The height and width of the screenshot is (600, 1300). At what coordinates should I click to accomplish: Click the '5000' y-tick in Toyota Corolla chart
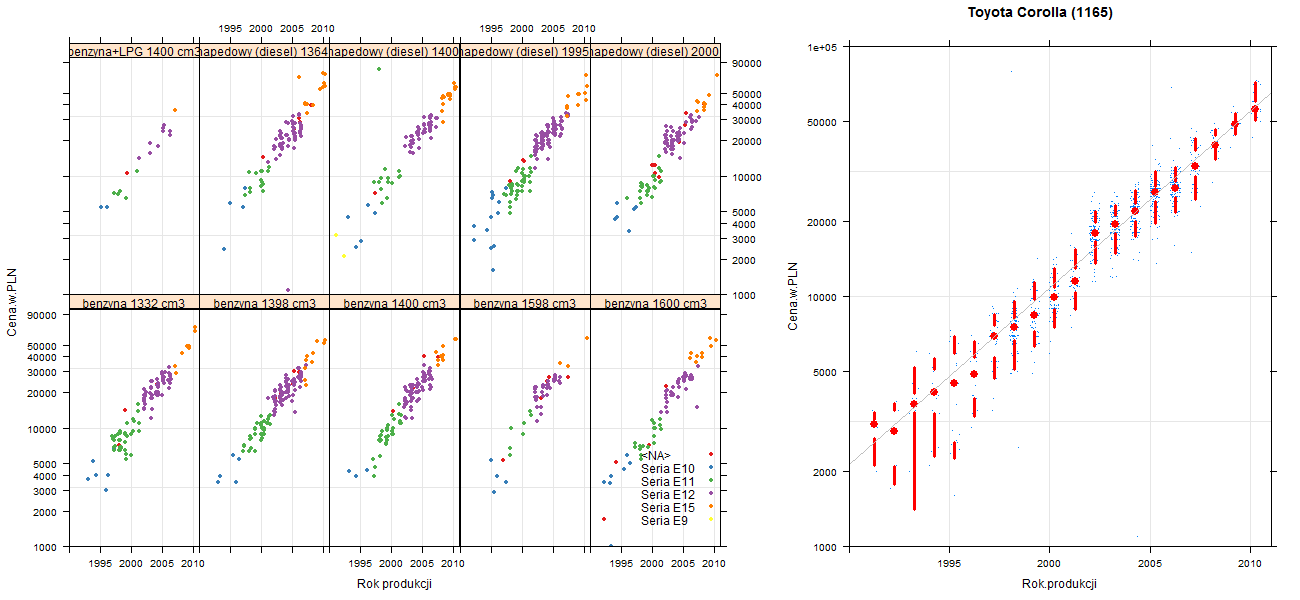(x=825, y=371)
